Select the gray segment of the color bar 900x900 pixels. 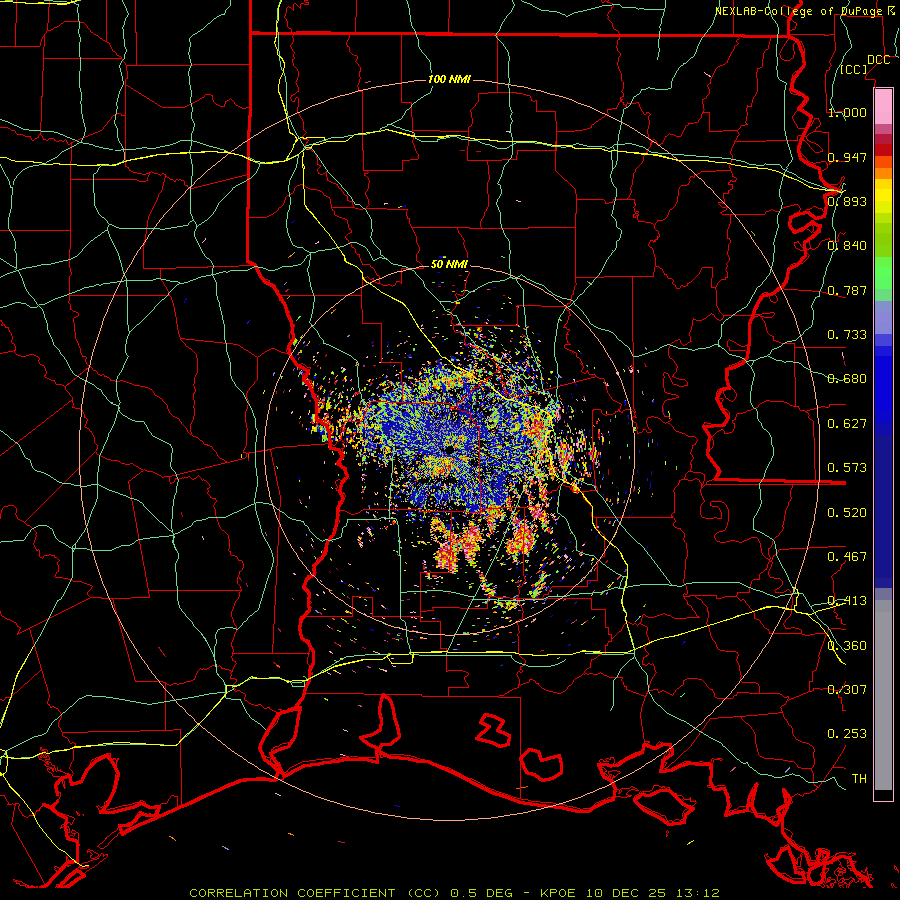883,695
